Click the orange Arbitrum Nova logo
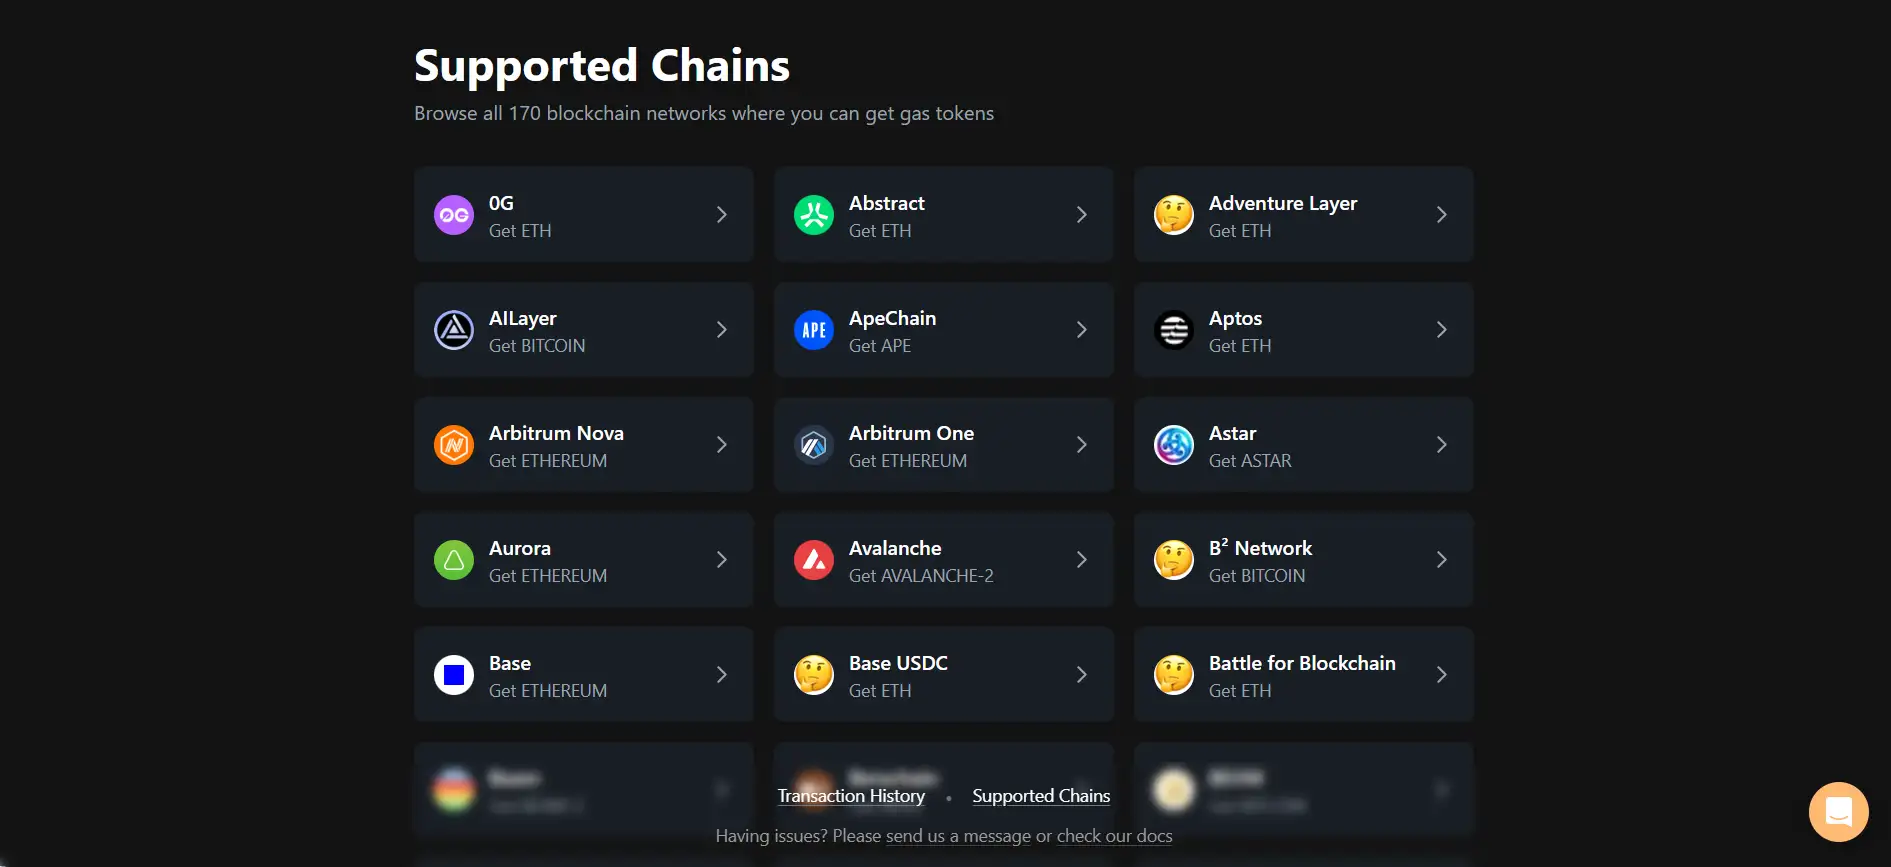 click(454, 445)
